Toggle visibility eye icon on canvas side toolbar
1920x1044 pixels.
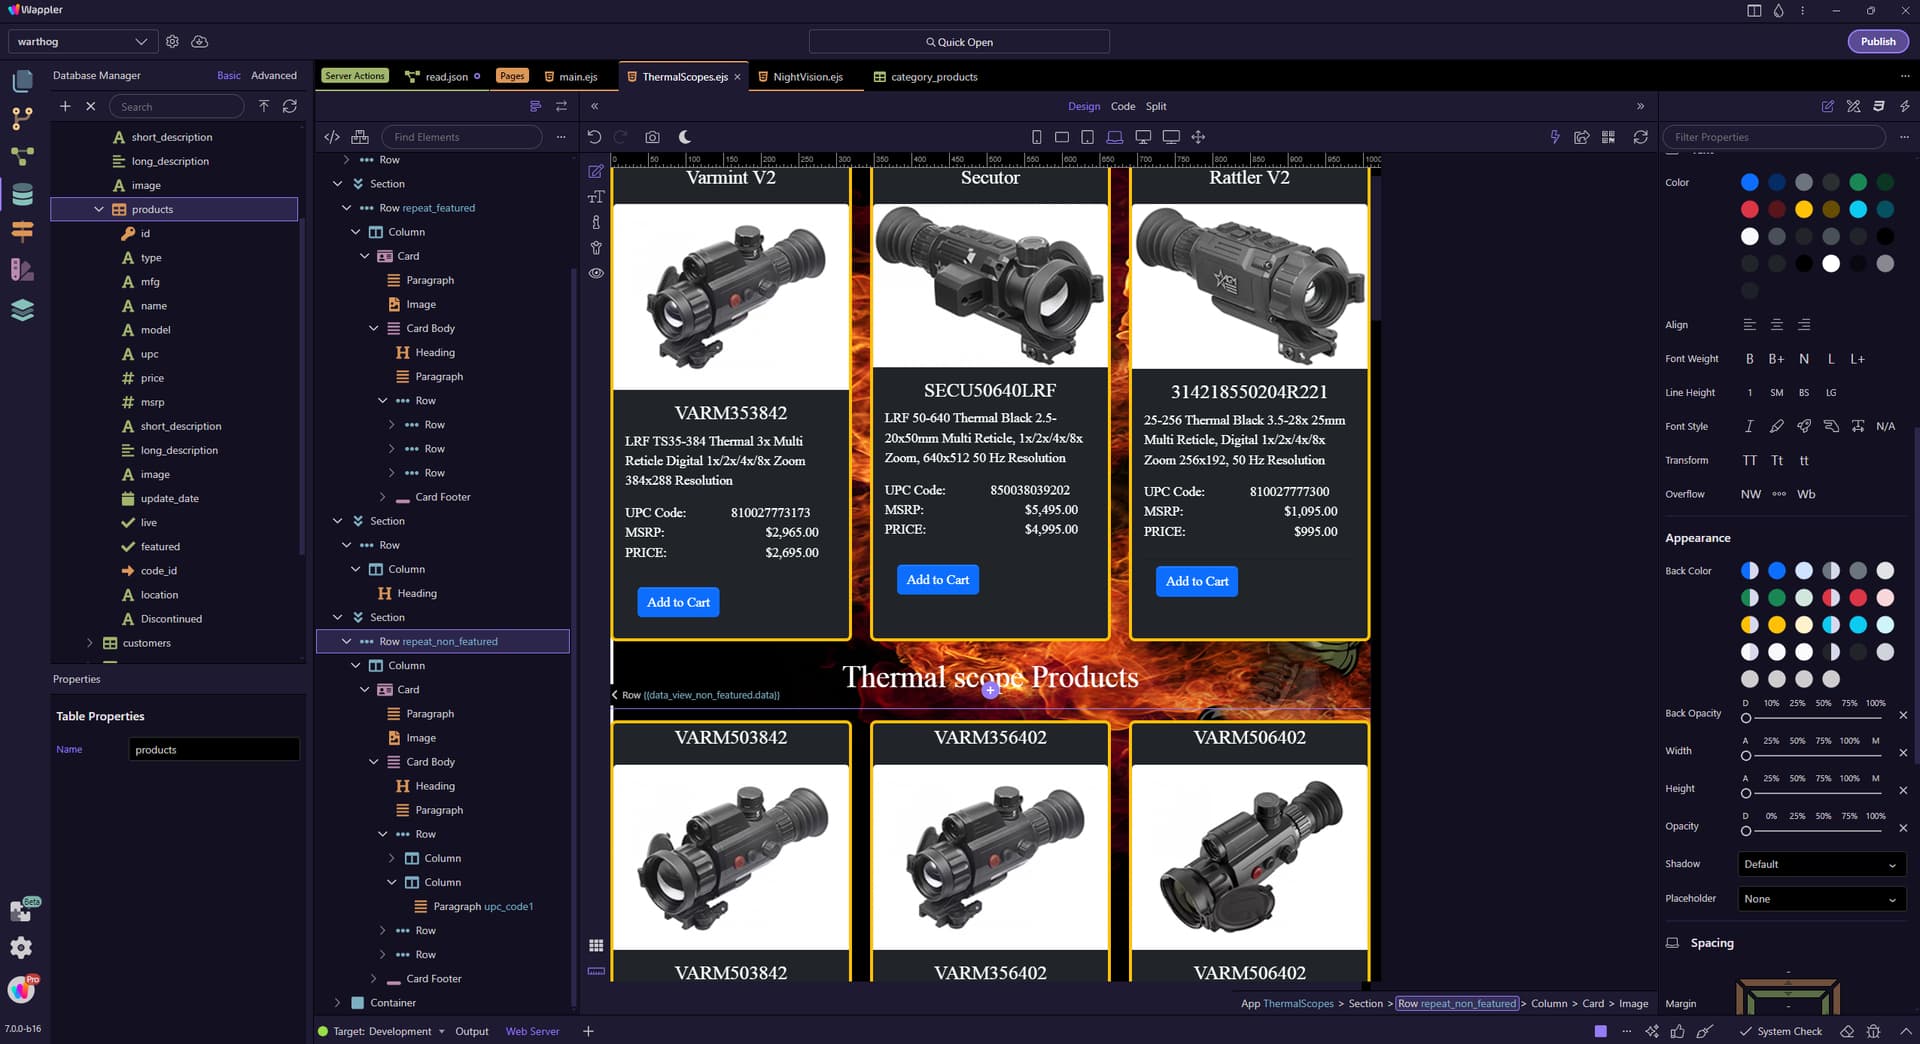pyautogui.click(x=596, y=273)
